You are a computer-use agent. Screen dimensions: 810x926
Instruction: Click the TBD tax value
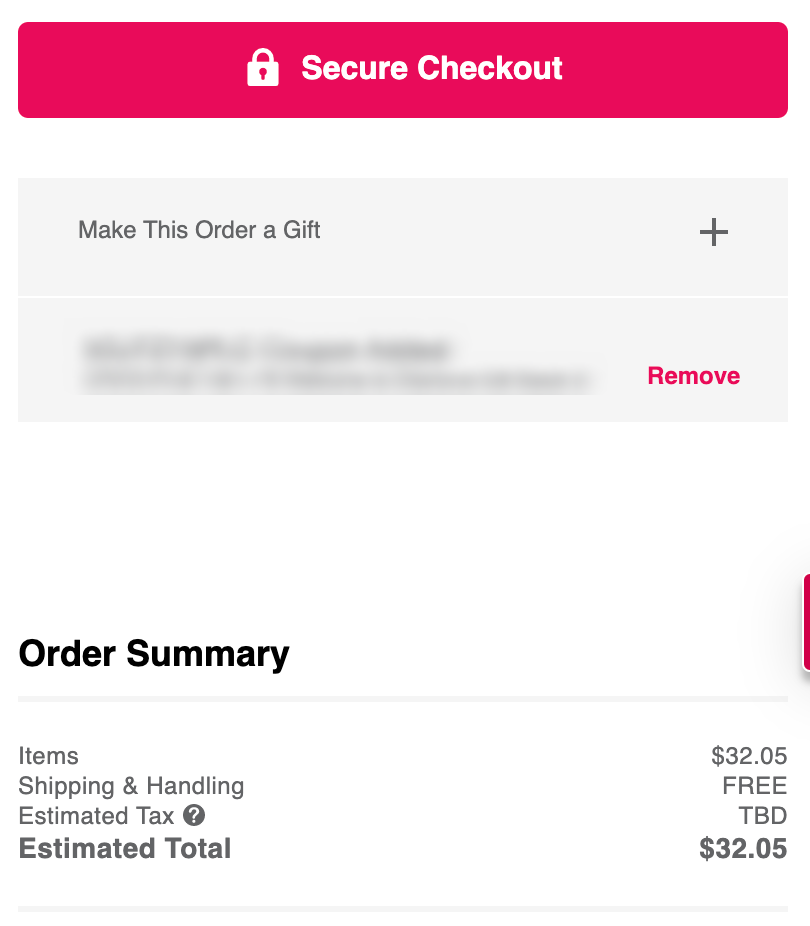click(x=763, y=816)
